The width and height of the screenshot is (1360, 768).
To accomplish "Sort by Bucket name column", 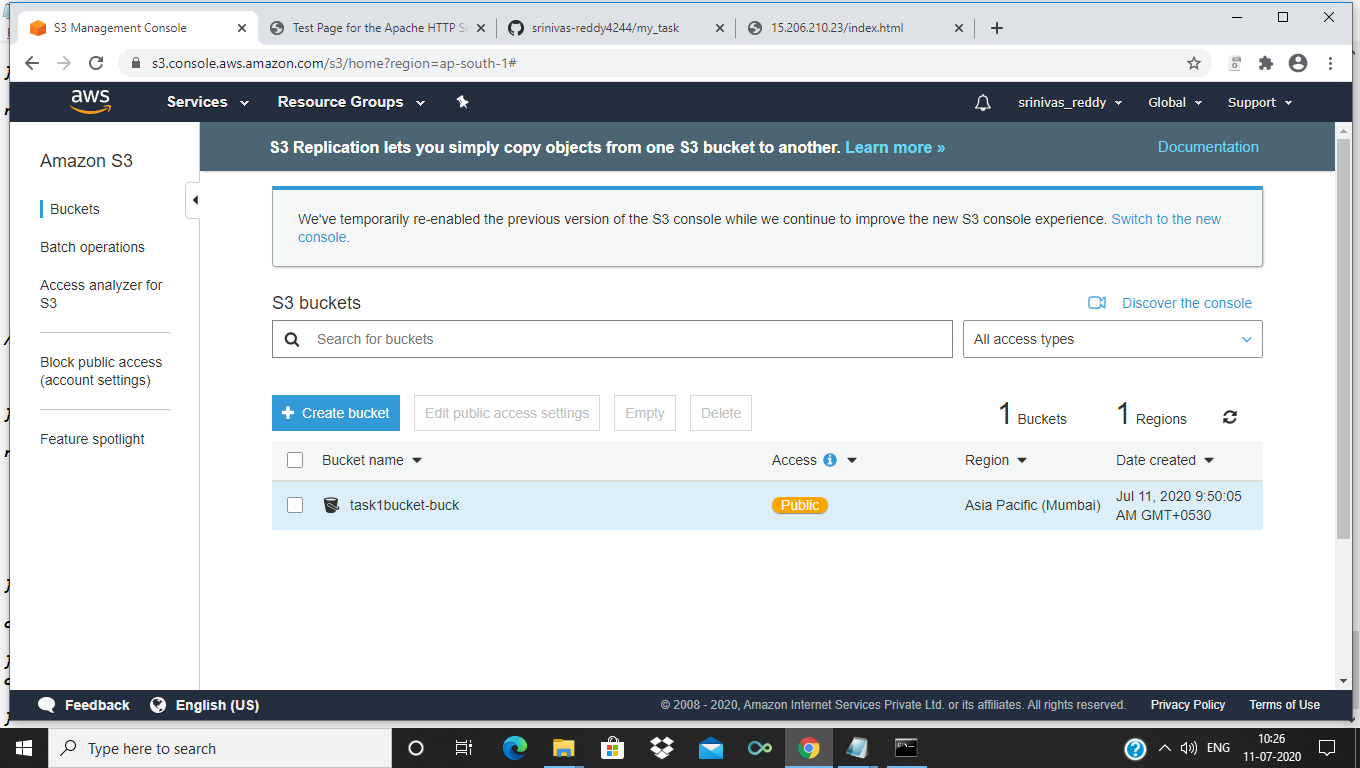I will click(372, 460).
